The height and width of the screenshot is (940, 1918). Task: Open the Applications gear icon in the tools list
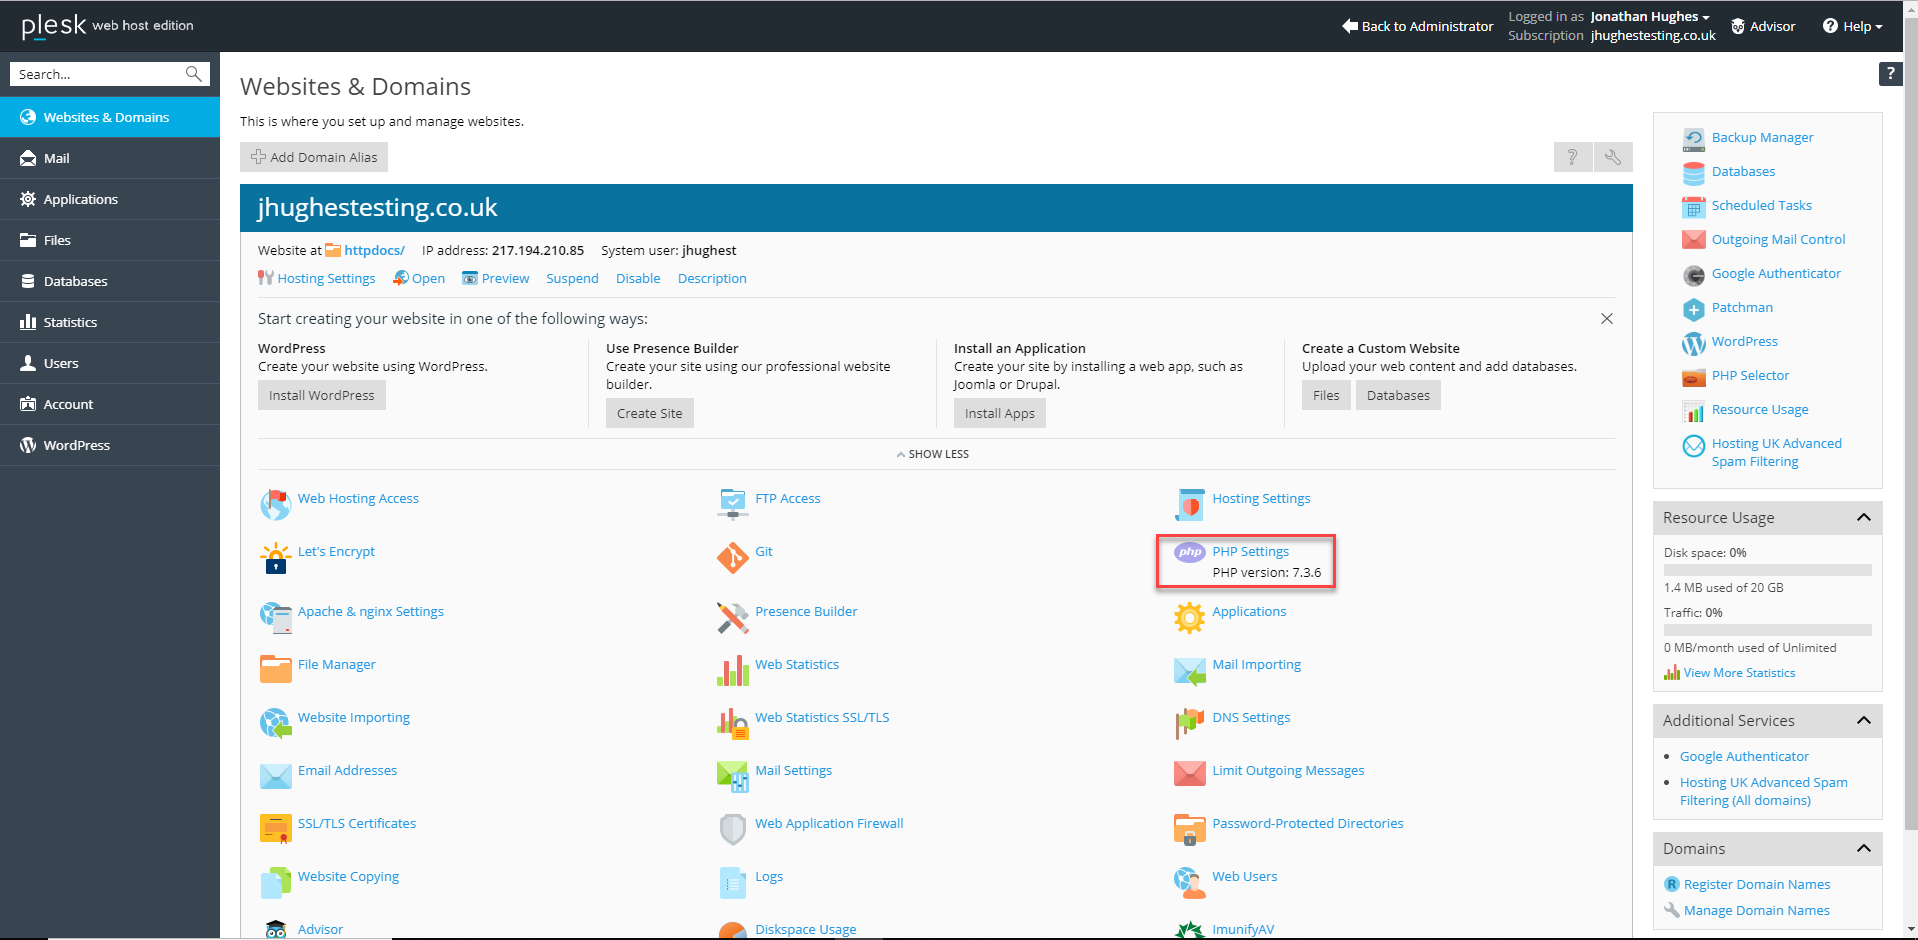[x=1190, y=617]
